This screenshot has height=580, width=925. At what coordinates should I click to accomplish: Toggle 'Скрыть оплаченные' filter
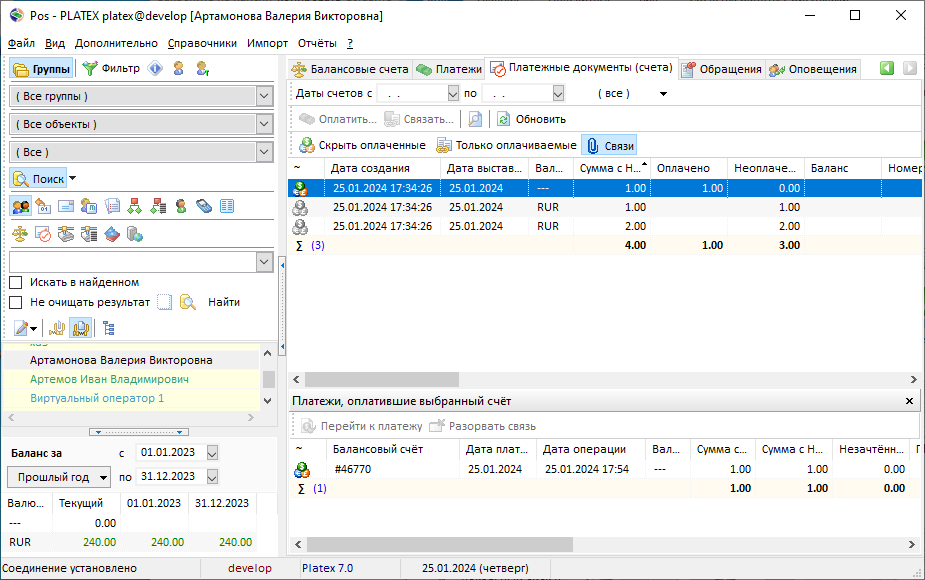click(x=362, y=145)
